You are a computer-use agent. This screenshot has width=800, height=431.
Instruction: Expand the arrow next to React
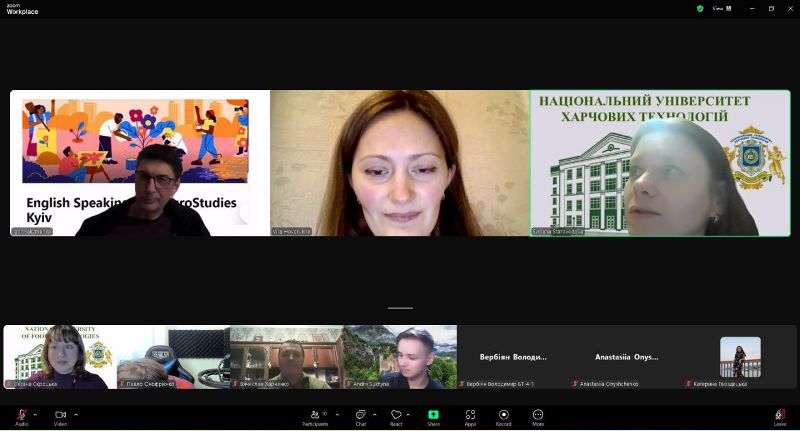point(408,415)
